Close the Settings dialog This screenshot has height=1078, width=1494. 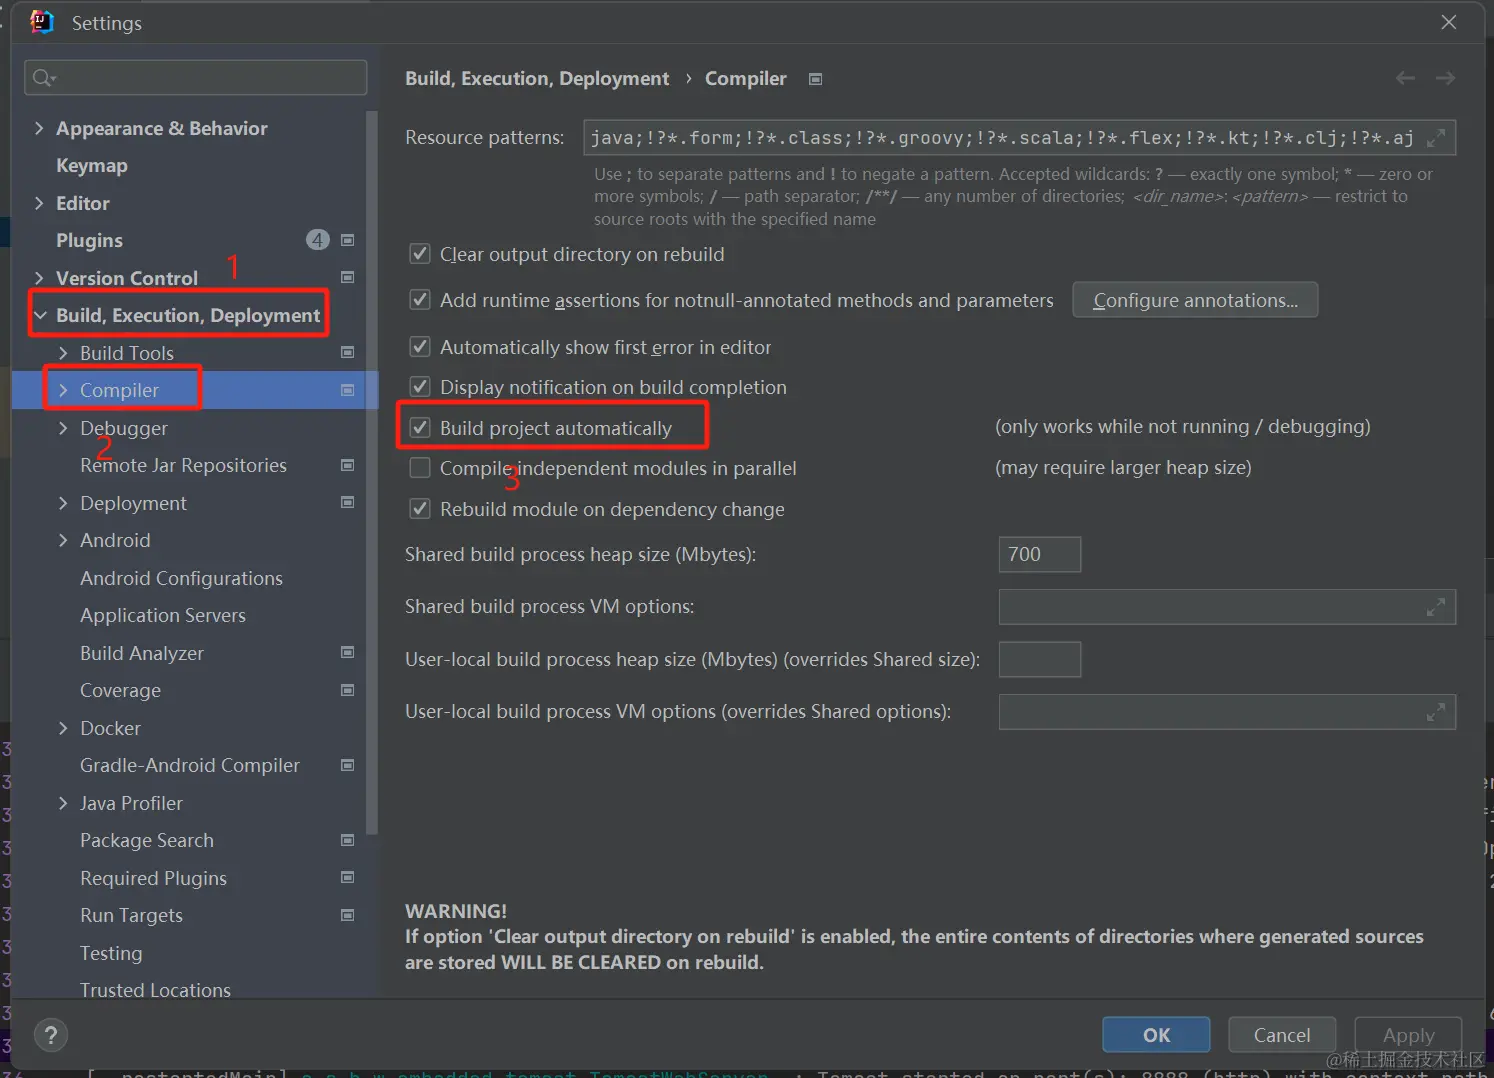(1449, 22)
